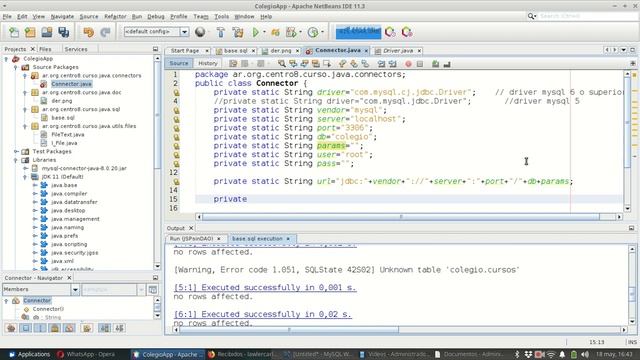Click the New File toolbar icon

coord(14,32)
